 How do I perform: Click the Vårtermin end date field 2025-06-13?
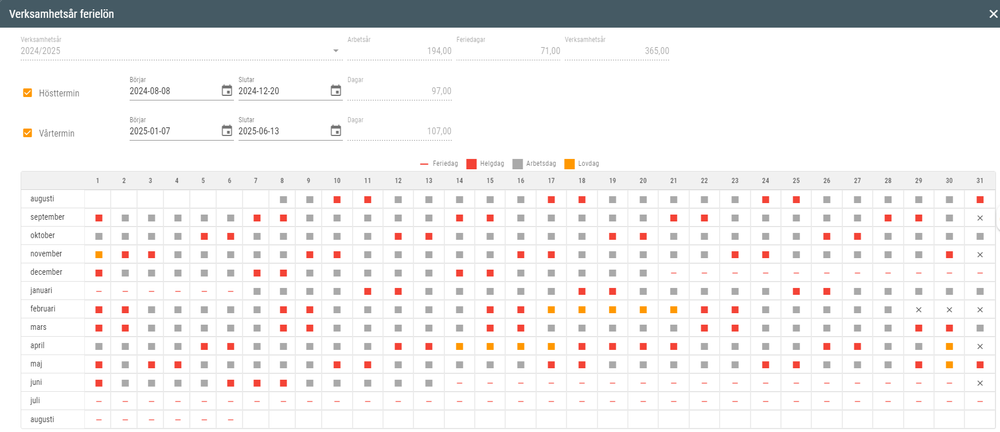click(281, 130)
